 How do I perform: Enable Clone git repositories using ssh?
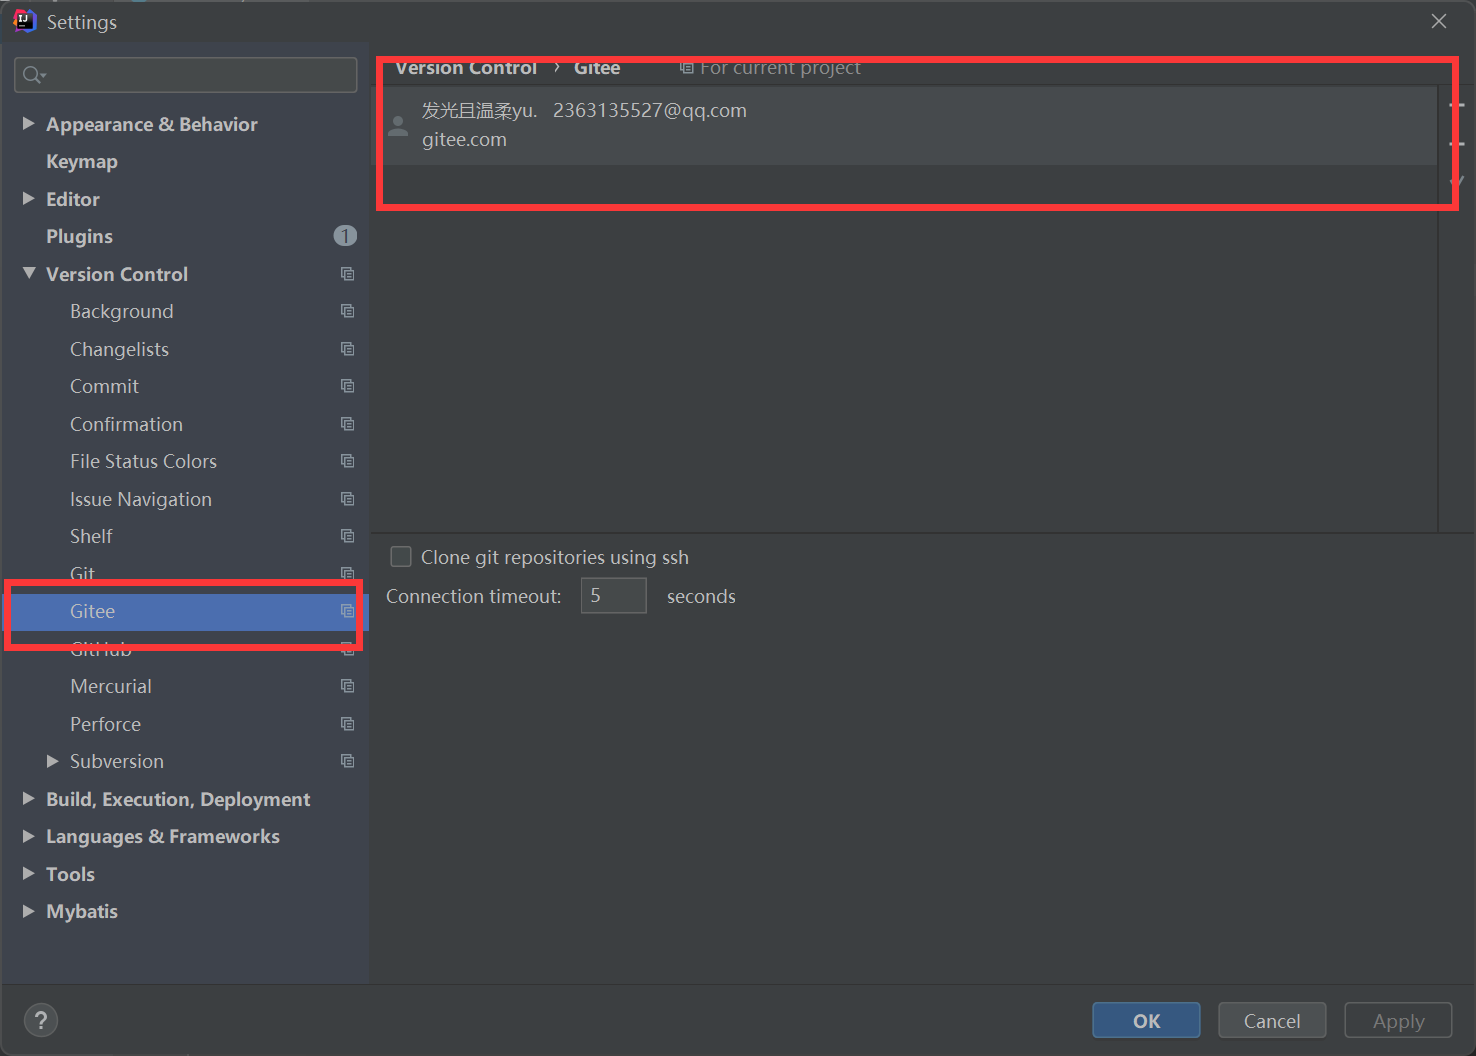pos(401,557)
